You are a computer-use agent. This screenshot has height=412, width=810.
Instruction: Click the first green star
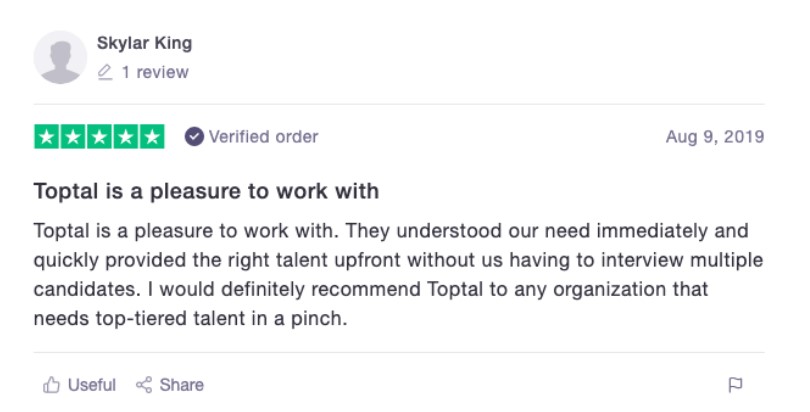(47, 137)
